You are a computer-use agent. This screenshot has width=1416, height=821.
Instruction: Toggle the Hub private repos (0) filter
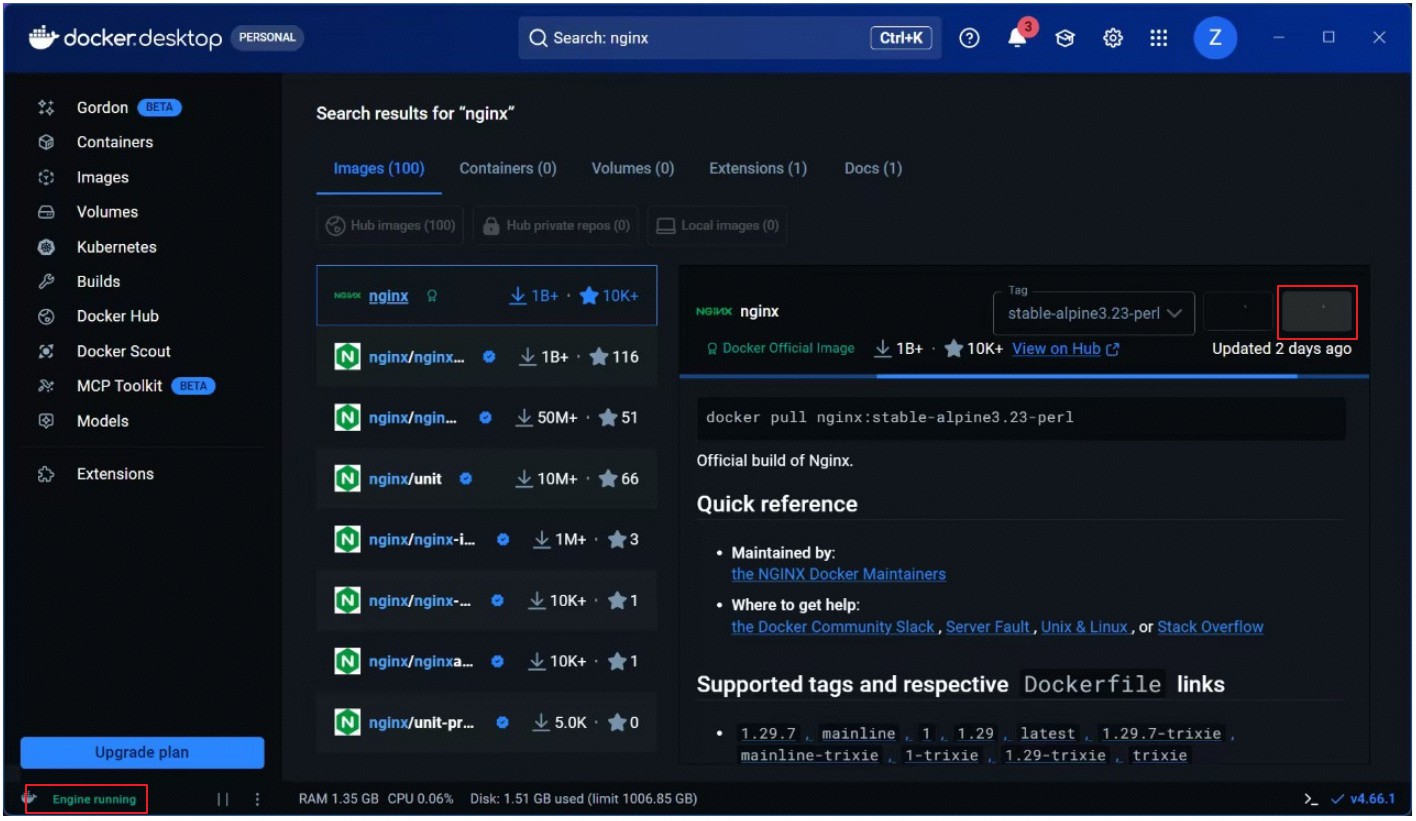click(557, 226)
